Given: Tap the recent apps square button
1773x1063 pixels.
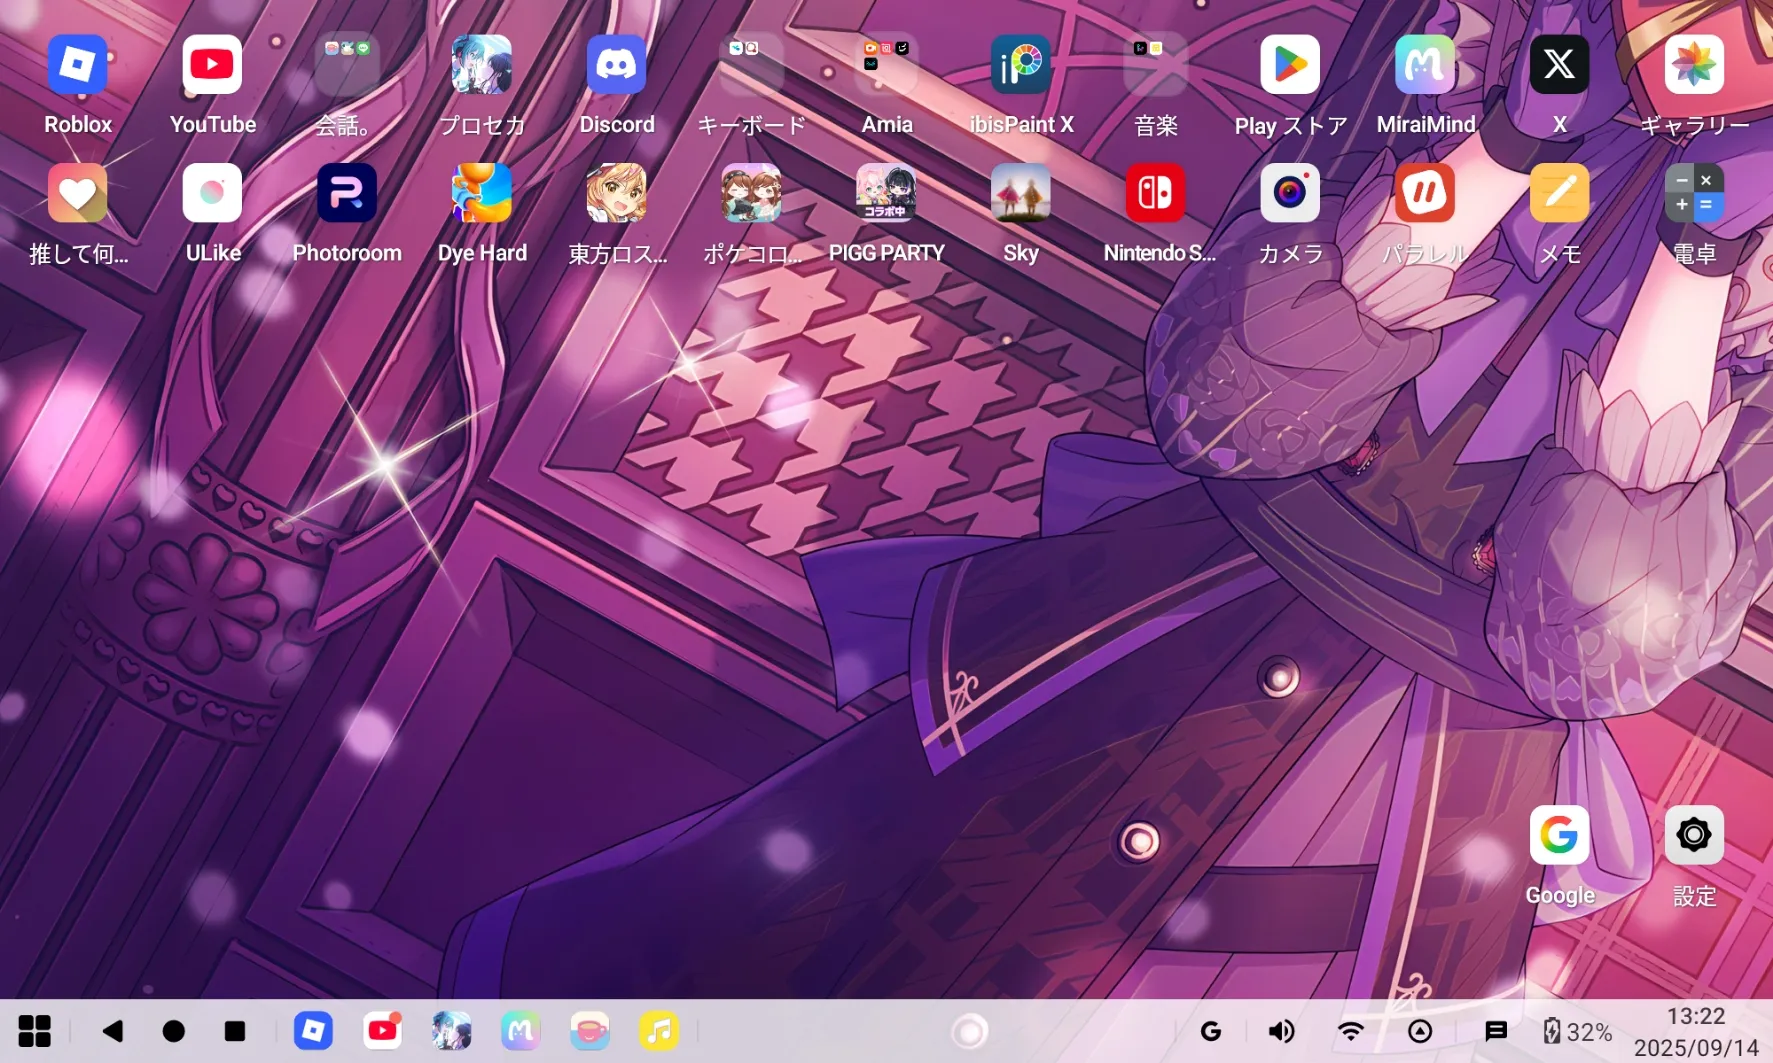Looking at the screenshot, I should point(235,1031).
